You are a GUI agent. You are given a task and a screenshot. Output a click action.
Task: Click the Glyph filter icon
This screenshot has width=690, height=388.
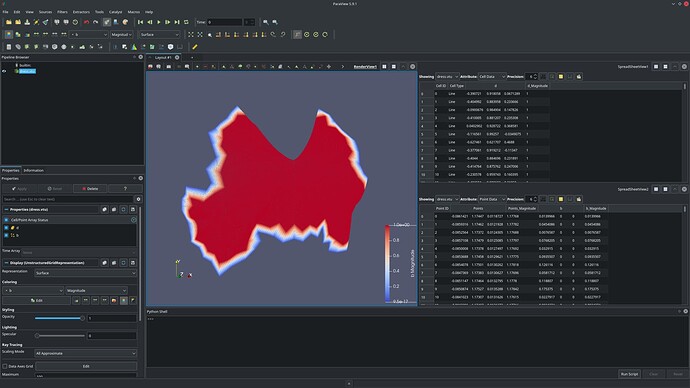pos(64,47)
